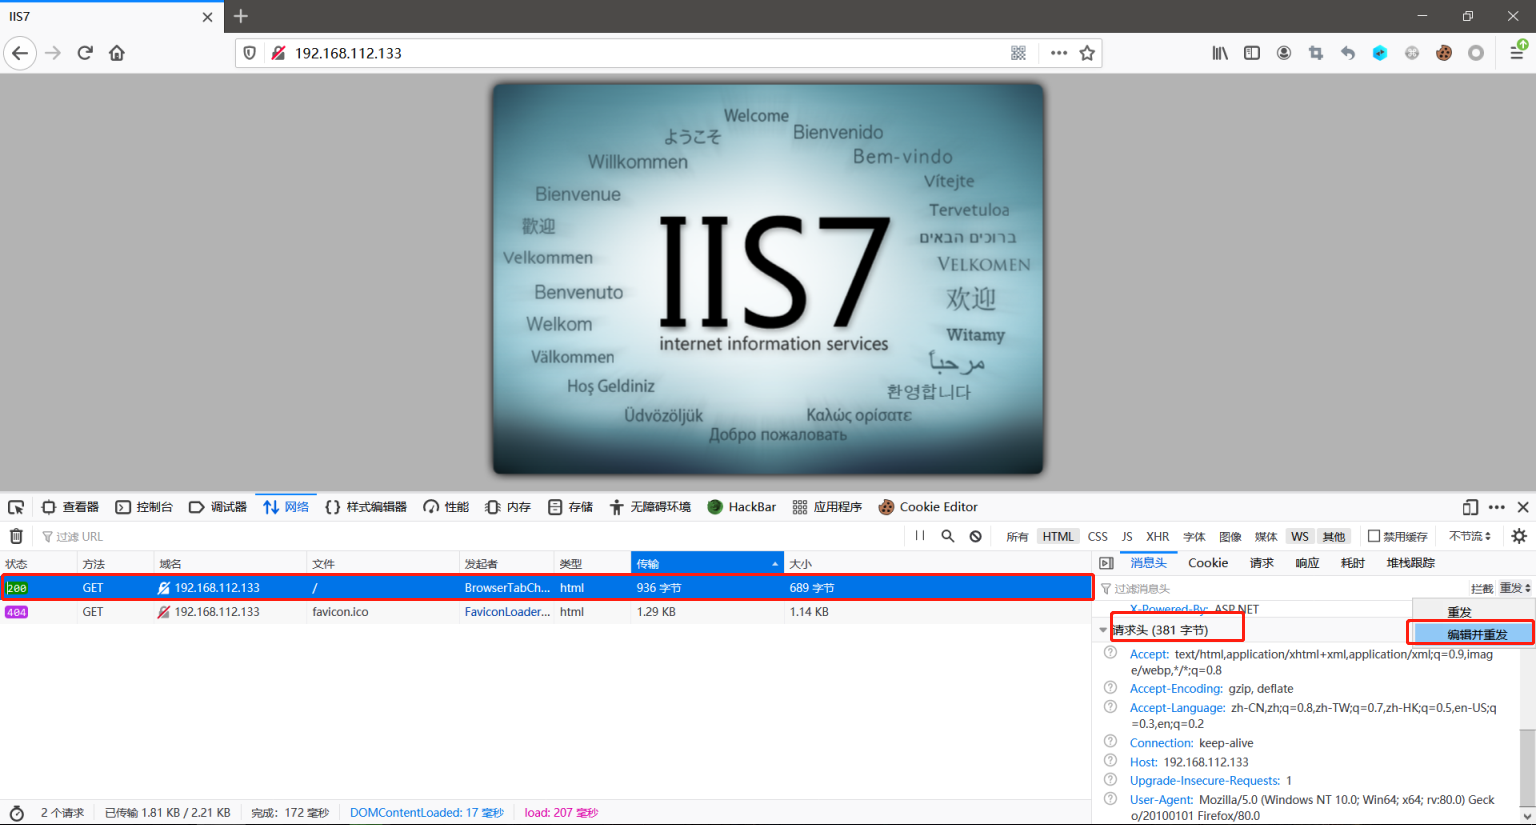
Task: Pause network log recording
Action: (920, 536)
